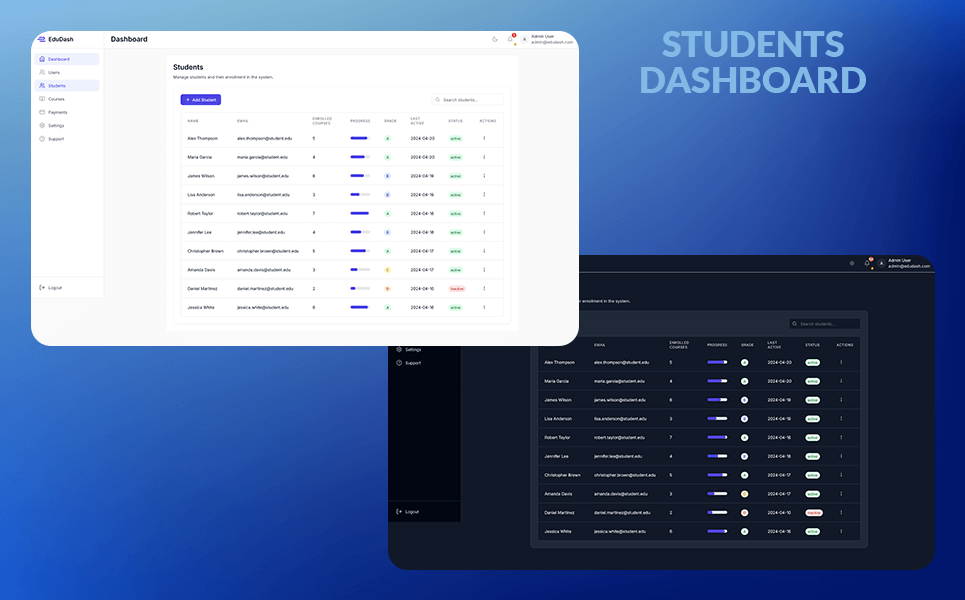
Task: Click the Search students field in light dashboard
Action: click(x=470, y=100)
